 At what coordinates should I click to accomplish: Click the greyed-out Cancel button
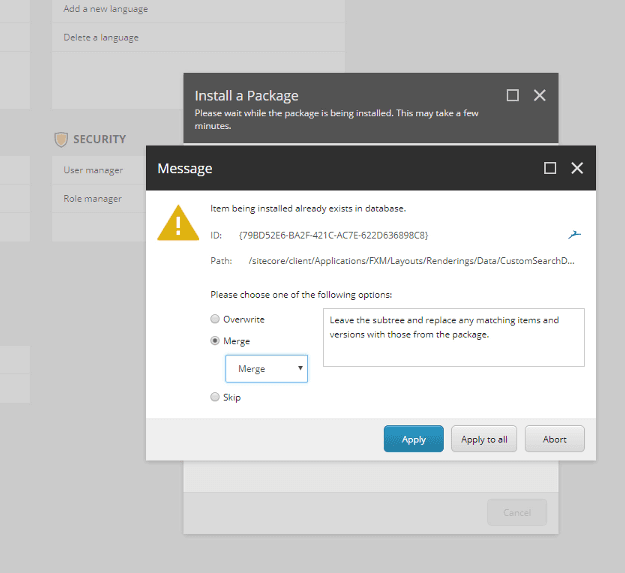point(517,512)
